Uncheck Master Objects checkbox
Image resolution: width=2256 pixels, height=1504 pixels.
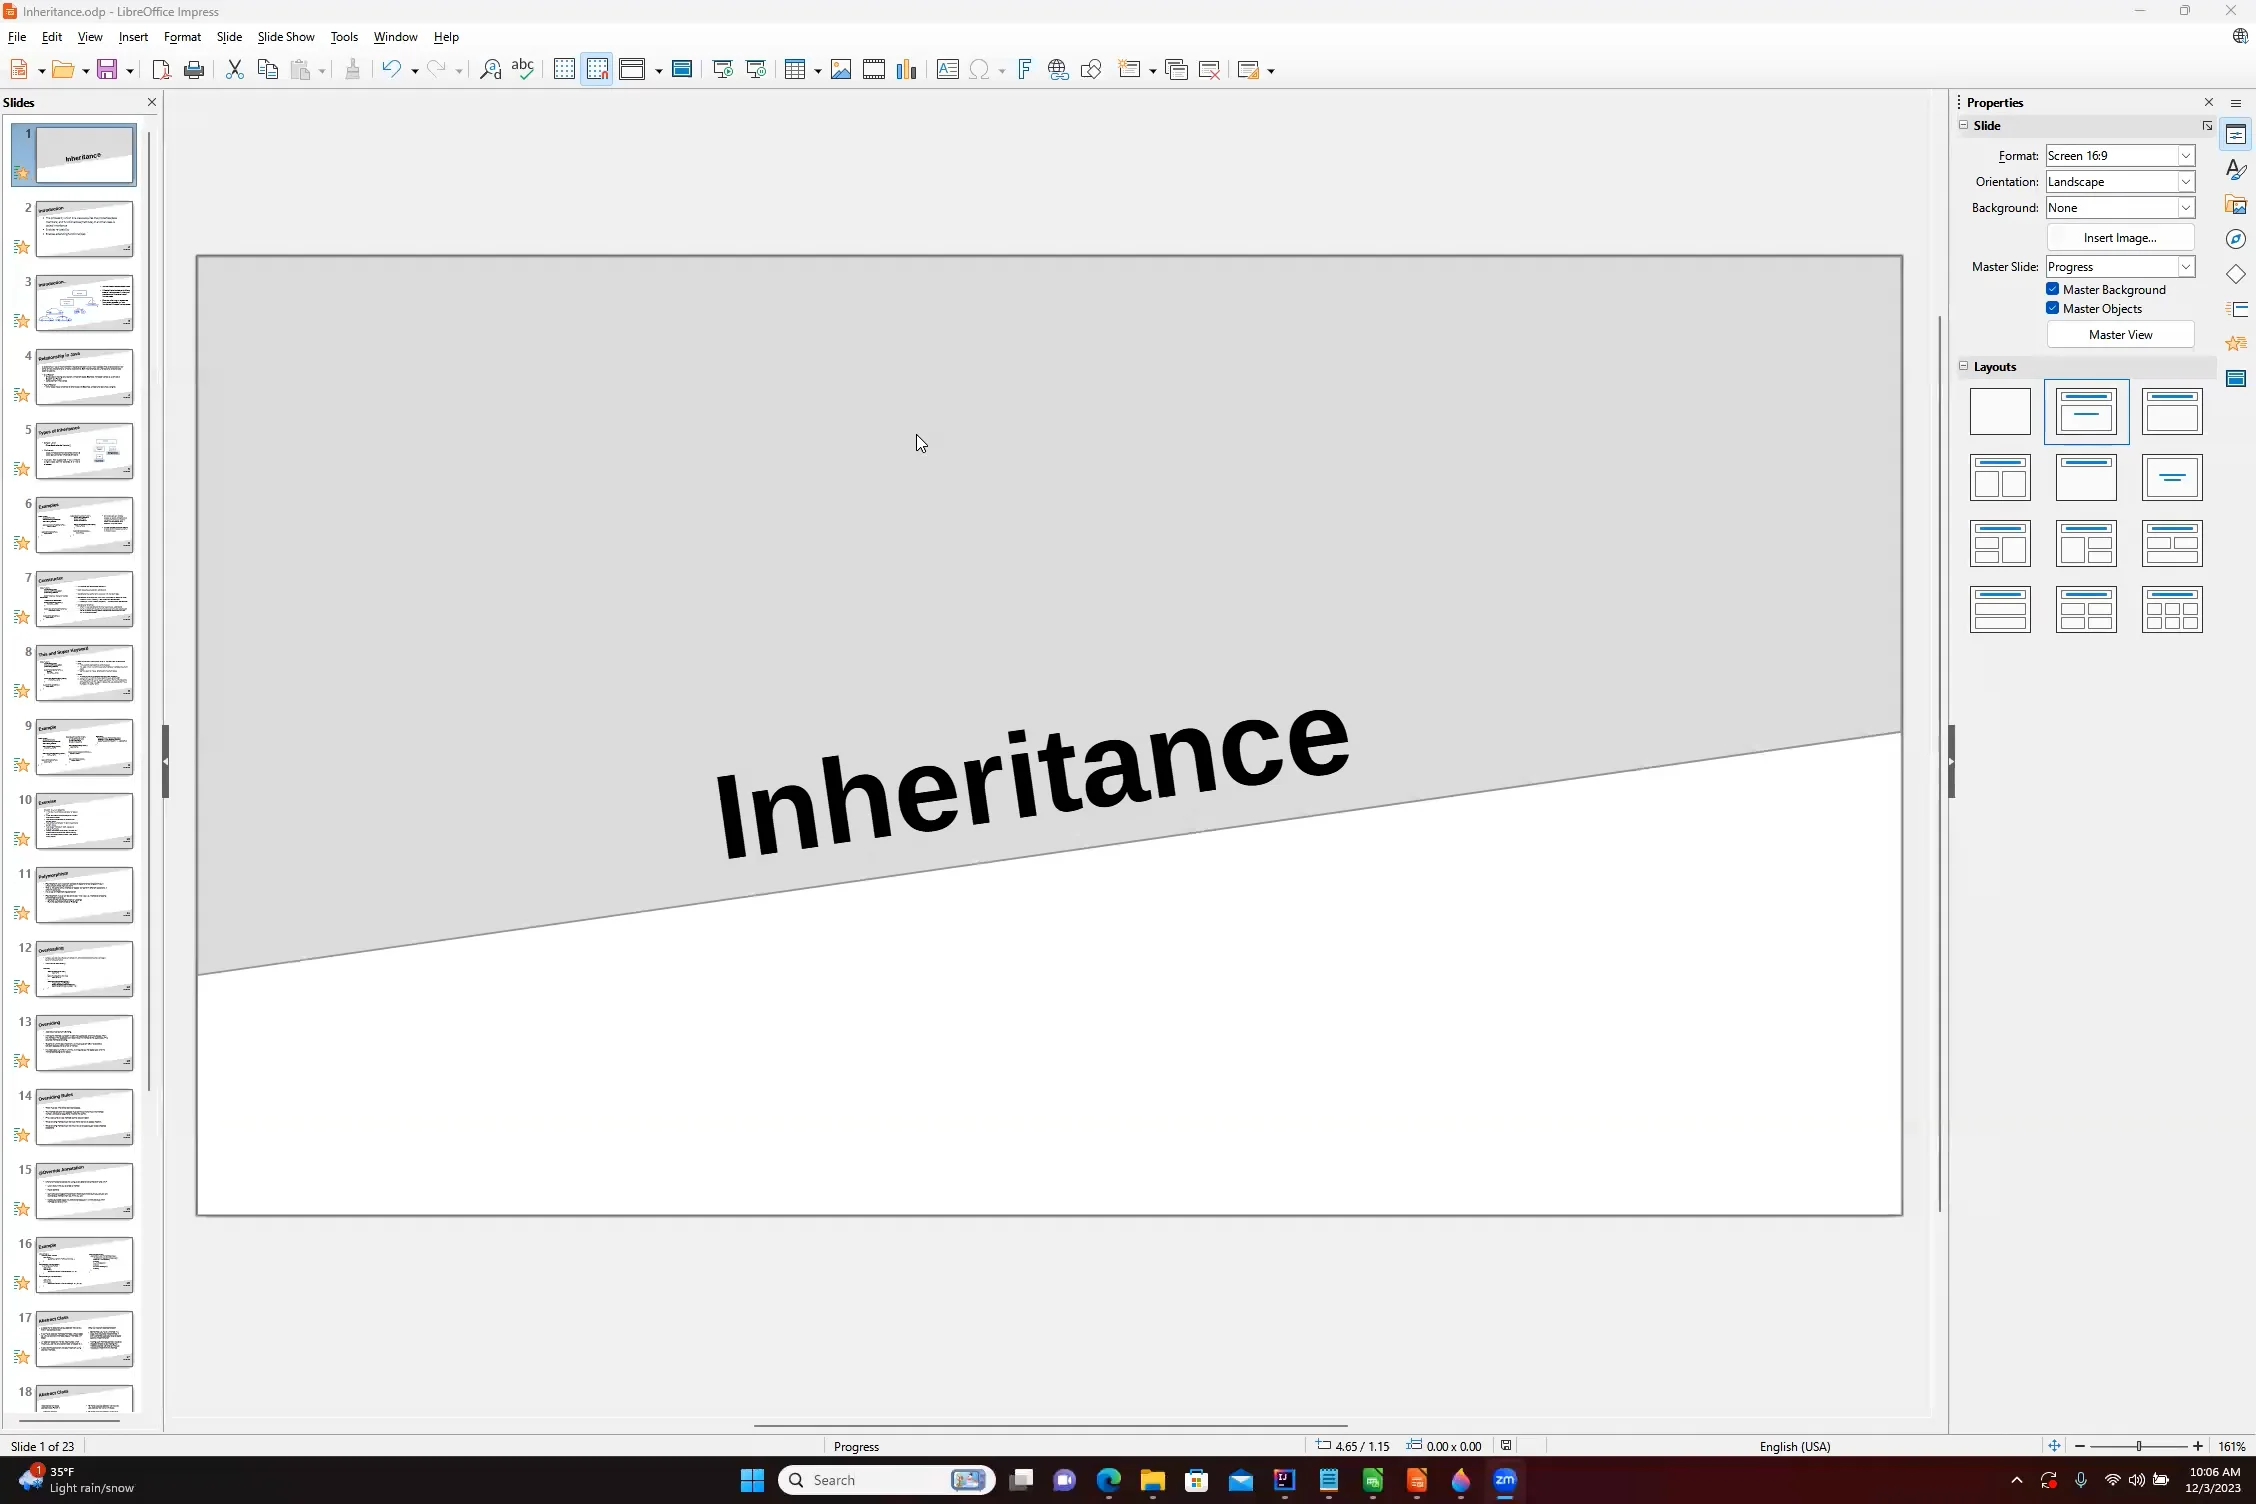[2052, 308]
